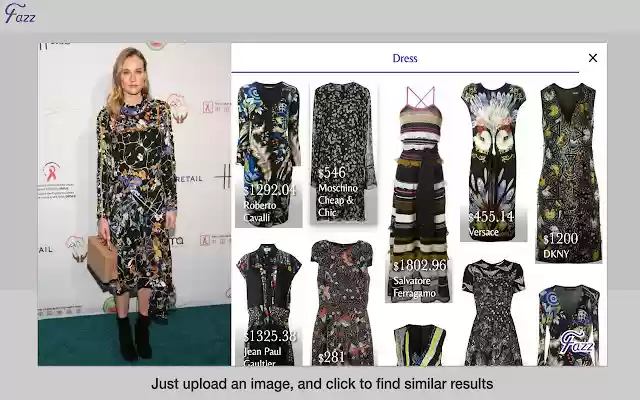640x400 pixels.
Task: Click the Jean Paul Gaultier brand name
Action: (262, 357)
